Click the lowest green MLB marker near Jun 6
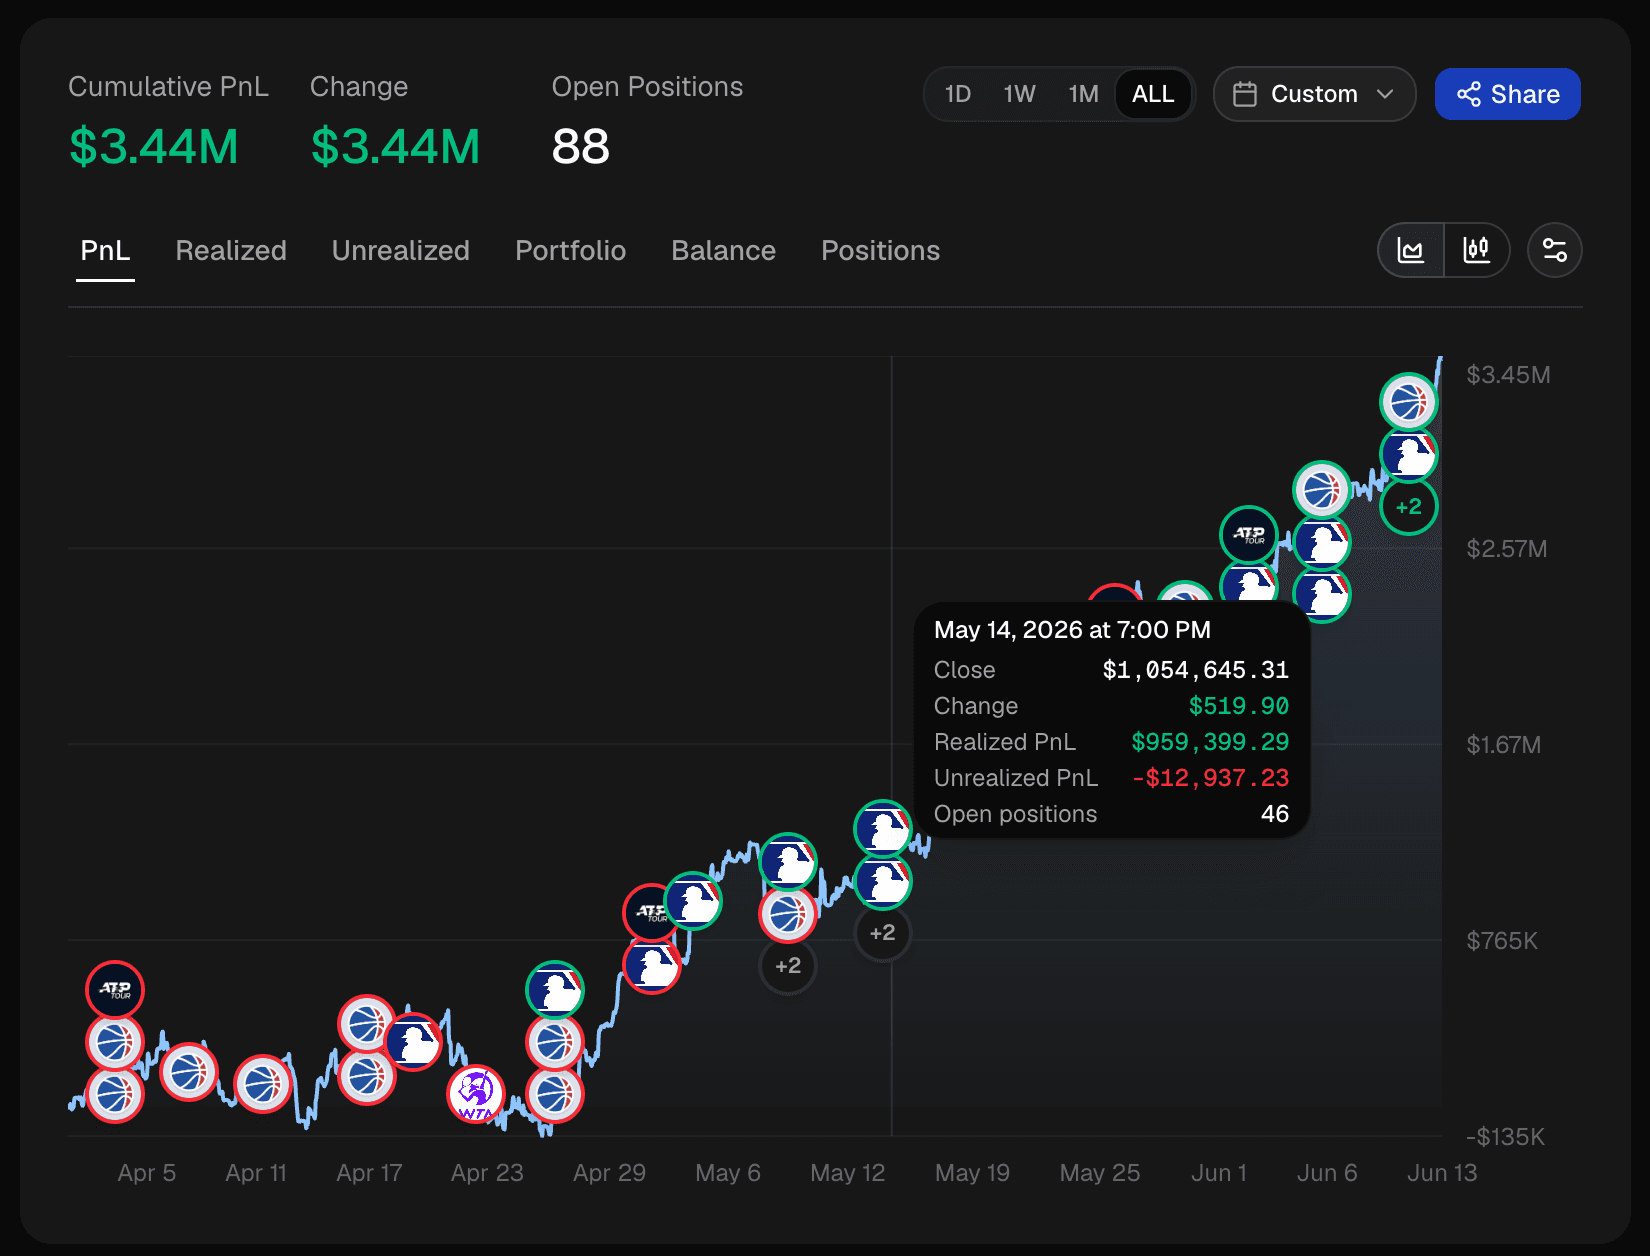 [1322, 594]
